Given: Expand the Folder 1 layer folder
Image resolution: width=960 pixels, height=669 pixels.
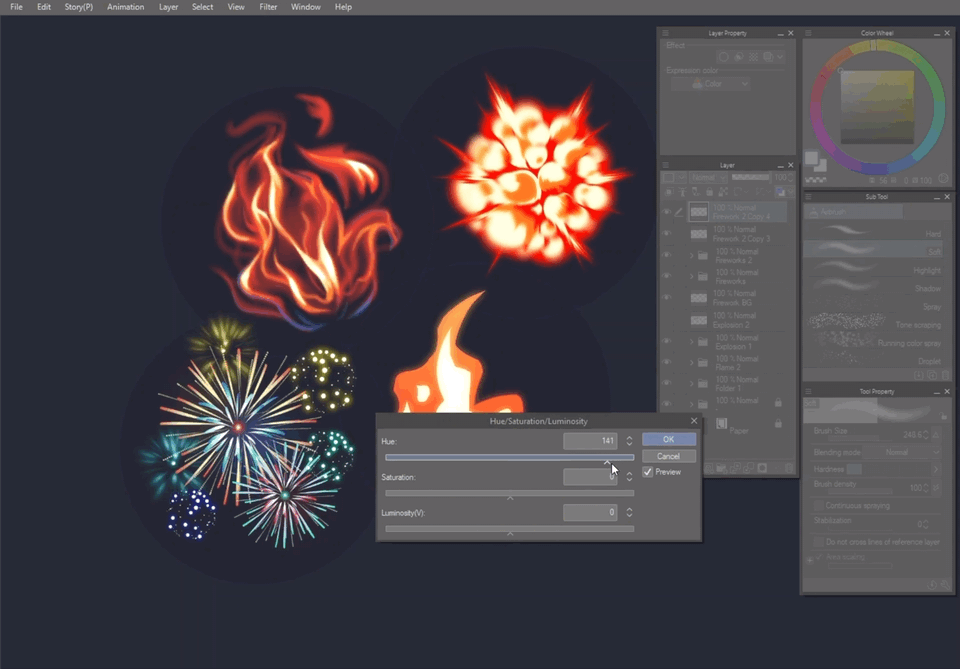Looking at the screenshot, I should [x=692, y=383].
